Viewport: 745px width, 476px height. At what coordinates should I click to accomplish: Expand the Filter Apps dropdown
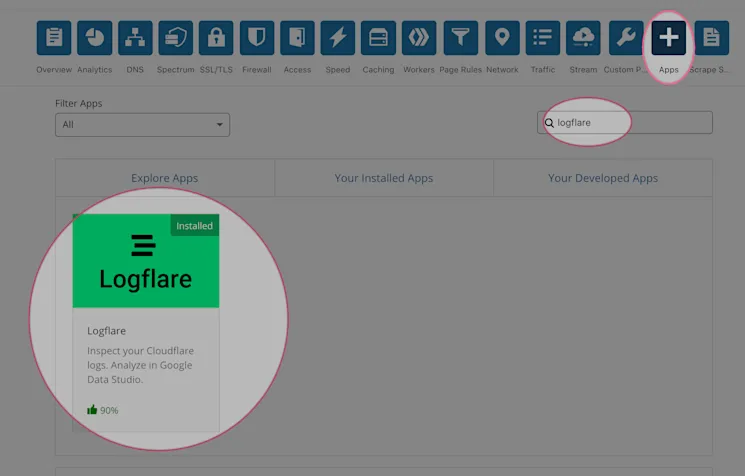[143, 124]
